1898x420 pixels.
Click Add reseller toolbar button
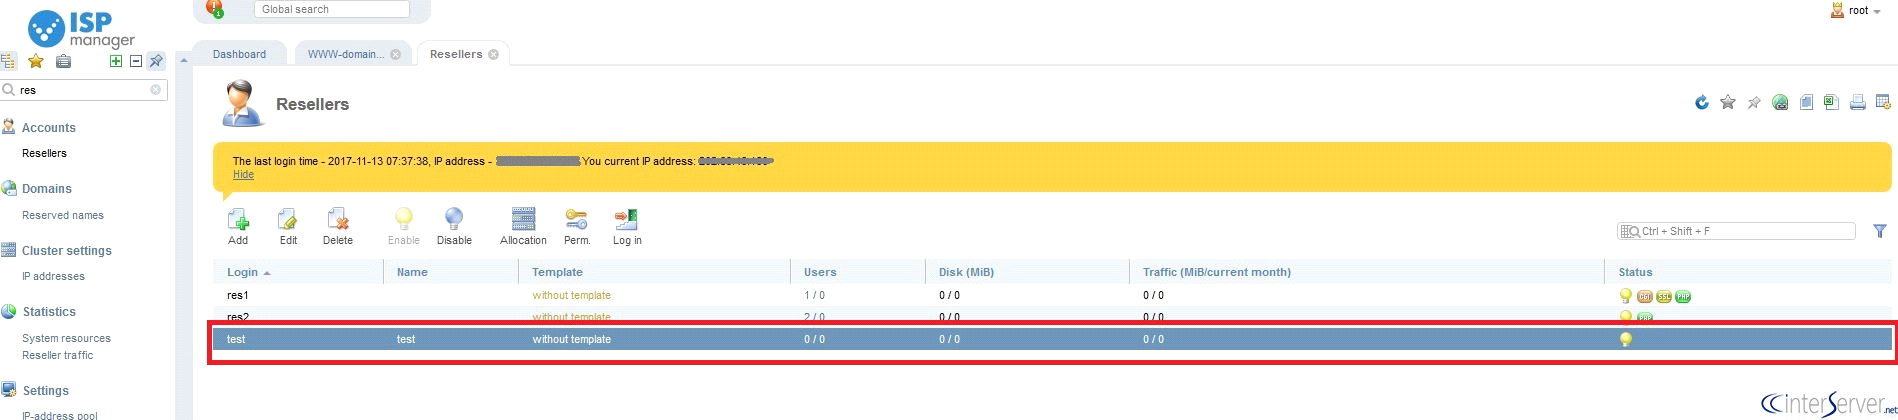tap(238, 226)
